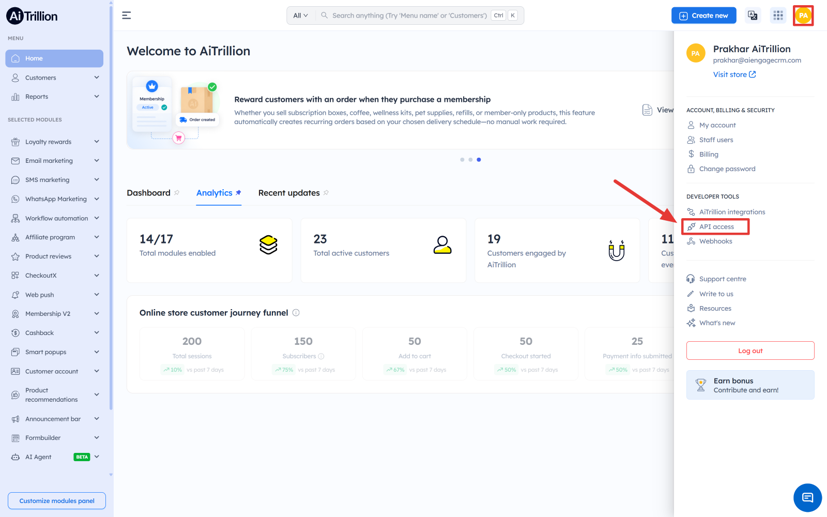Click info icon beside customer journey funnel
Image resolution: width=827 pixels, height=517 pixels.
coord(296,313)
